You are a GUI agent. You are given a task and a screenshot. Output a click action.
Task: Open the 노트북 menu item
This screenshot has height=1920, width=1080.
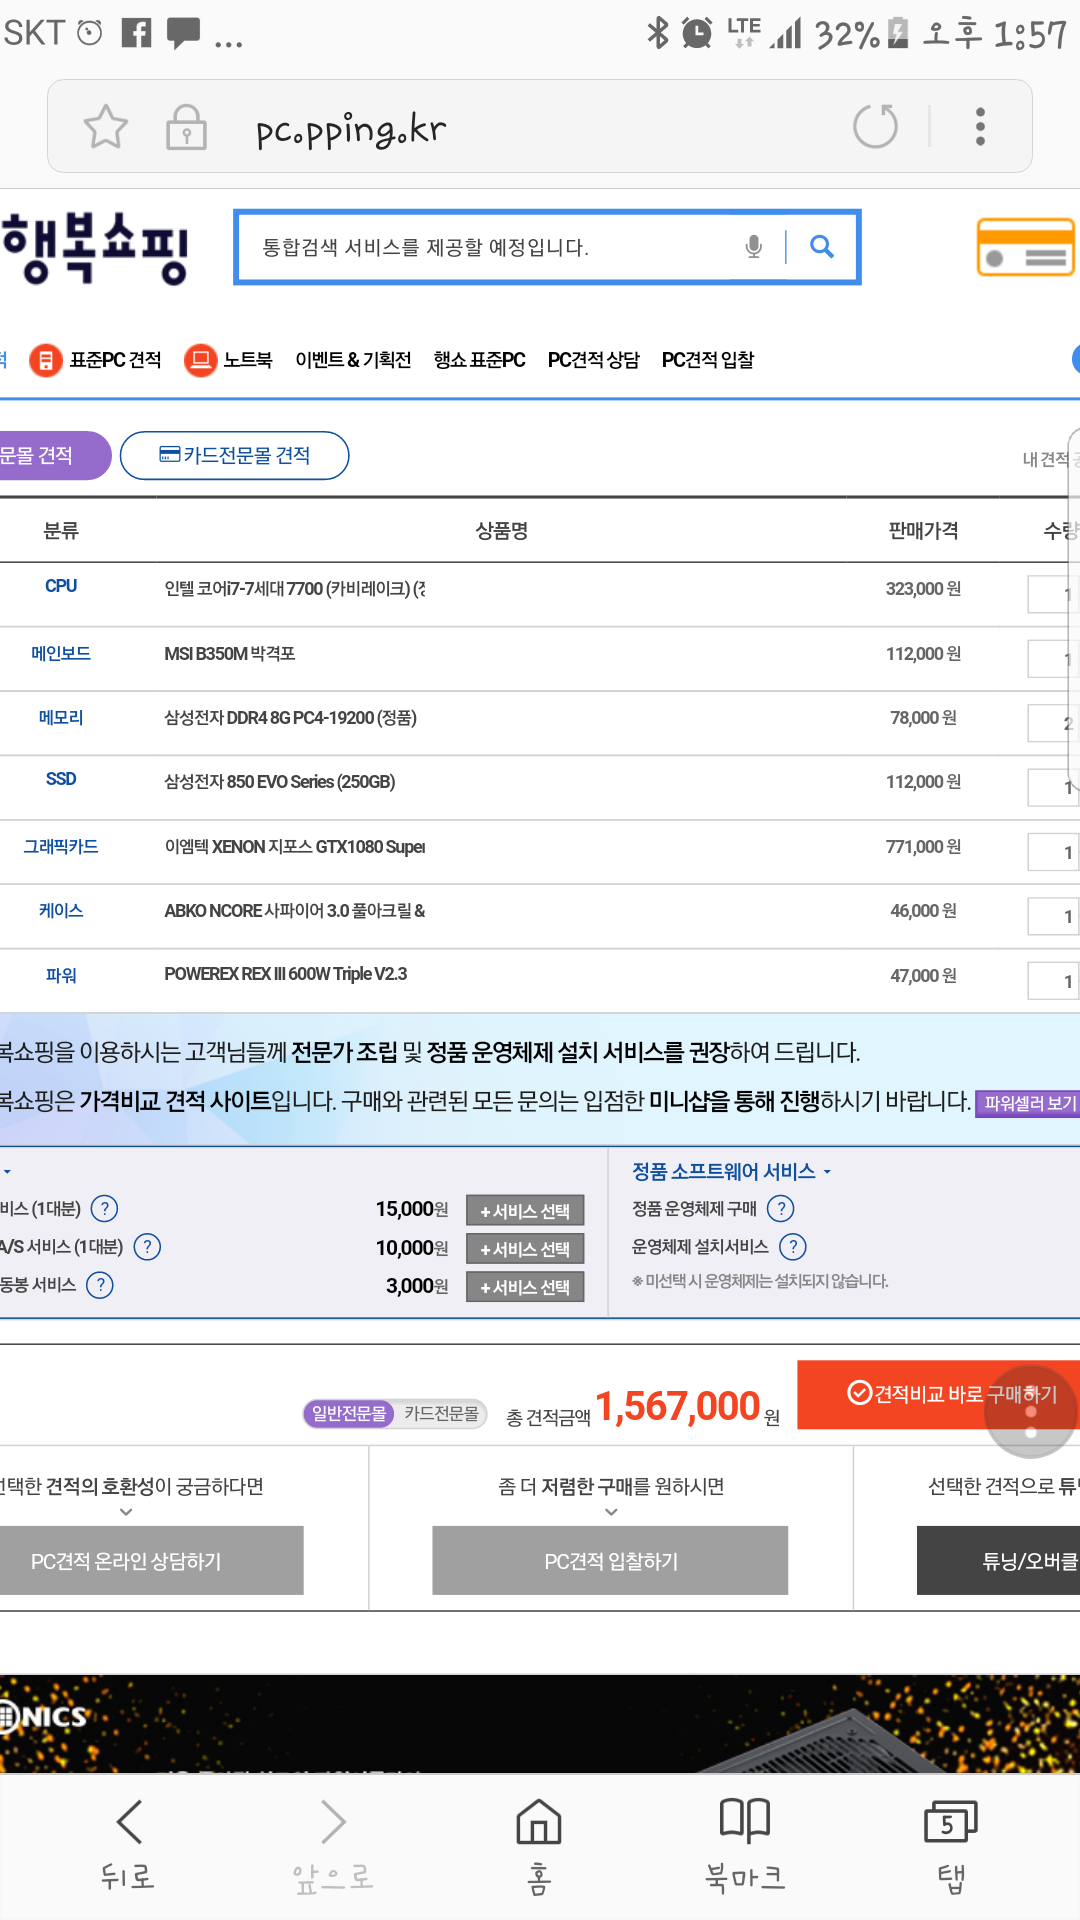(x=229, y=360)
